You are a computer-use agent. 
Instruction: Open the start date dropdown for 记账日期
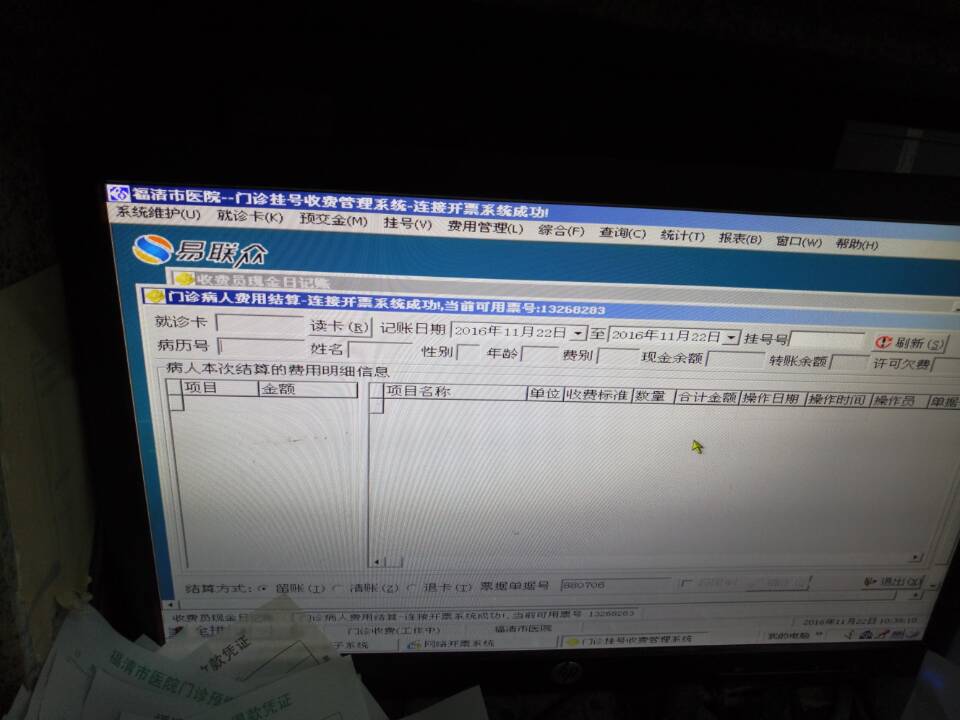point(578,333)
